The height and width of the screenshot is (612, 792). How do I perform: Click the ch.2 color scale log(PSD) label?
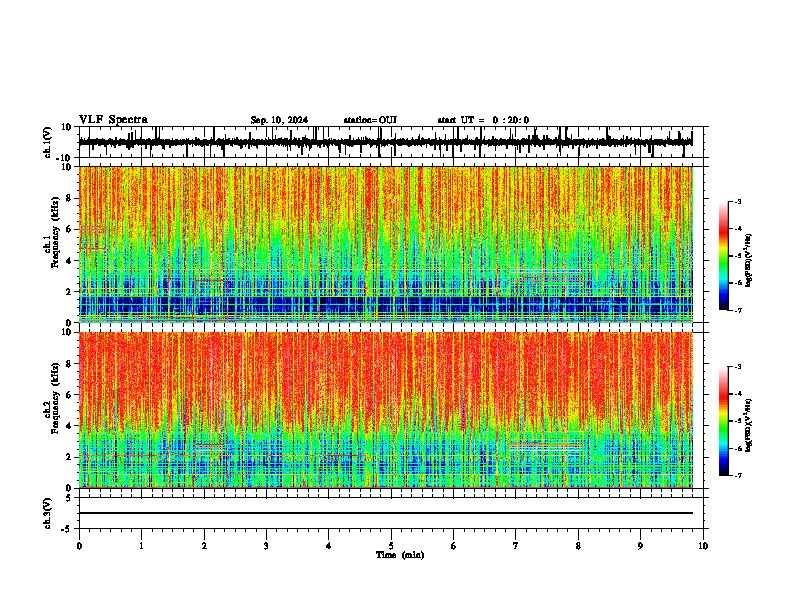point(748,425)
